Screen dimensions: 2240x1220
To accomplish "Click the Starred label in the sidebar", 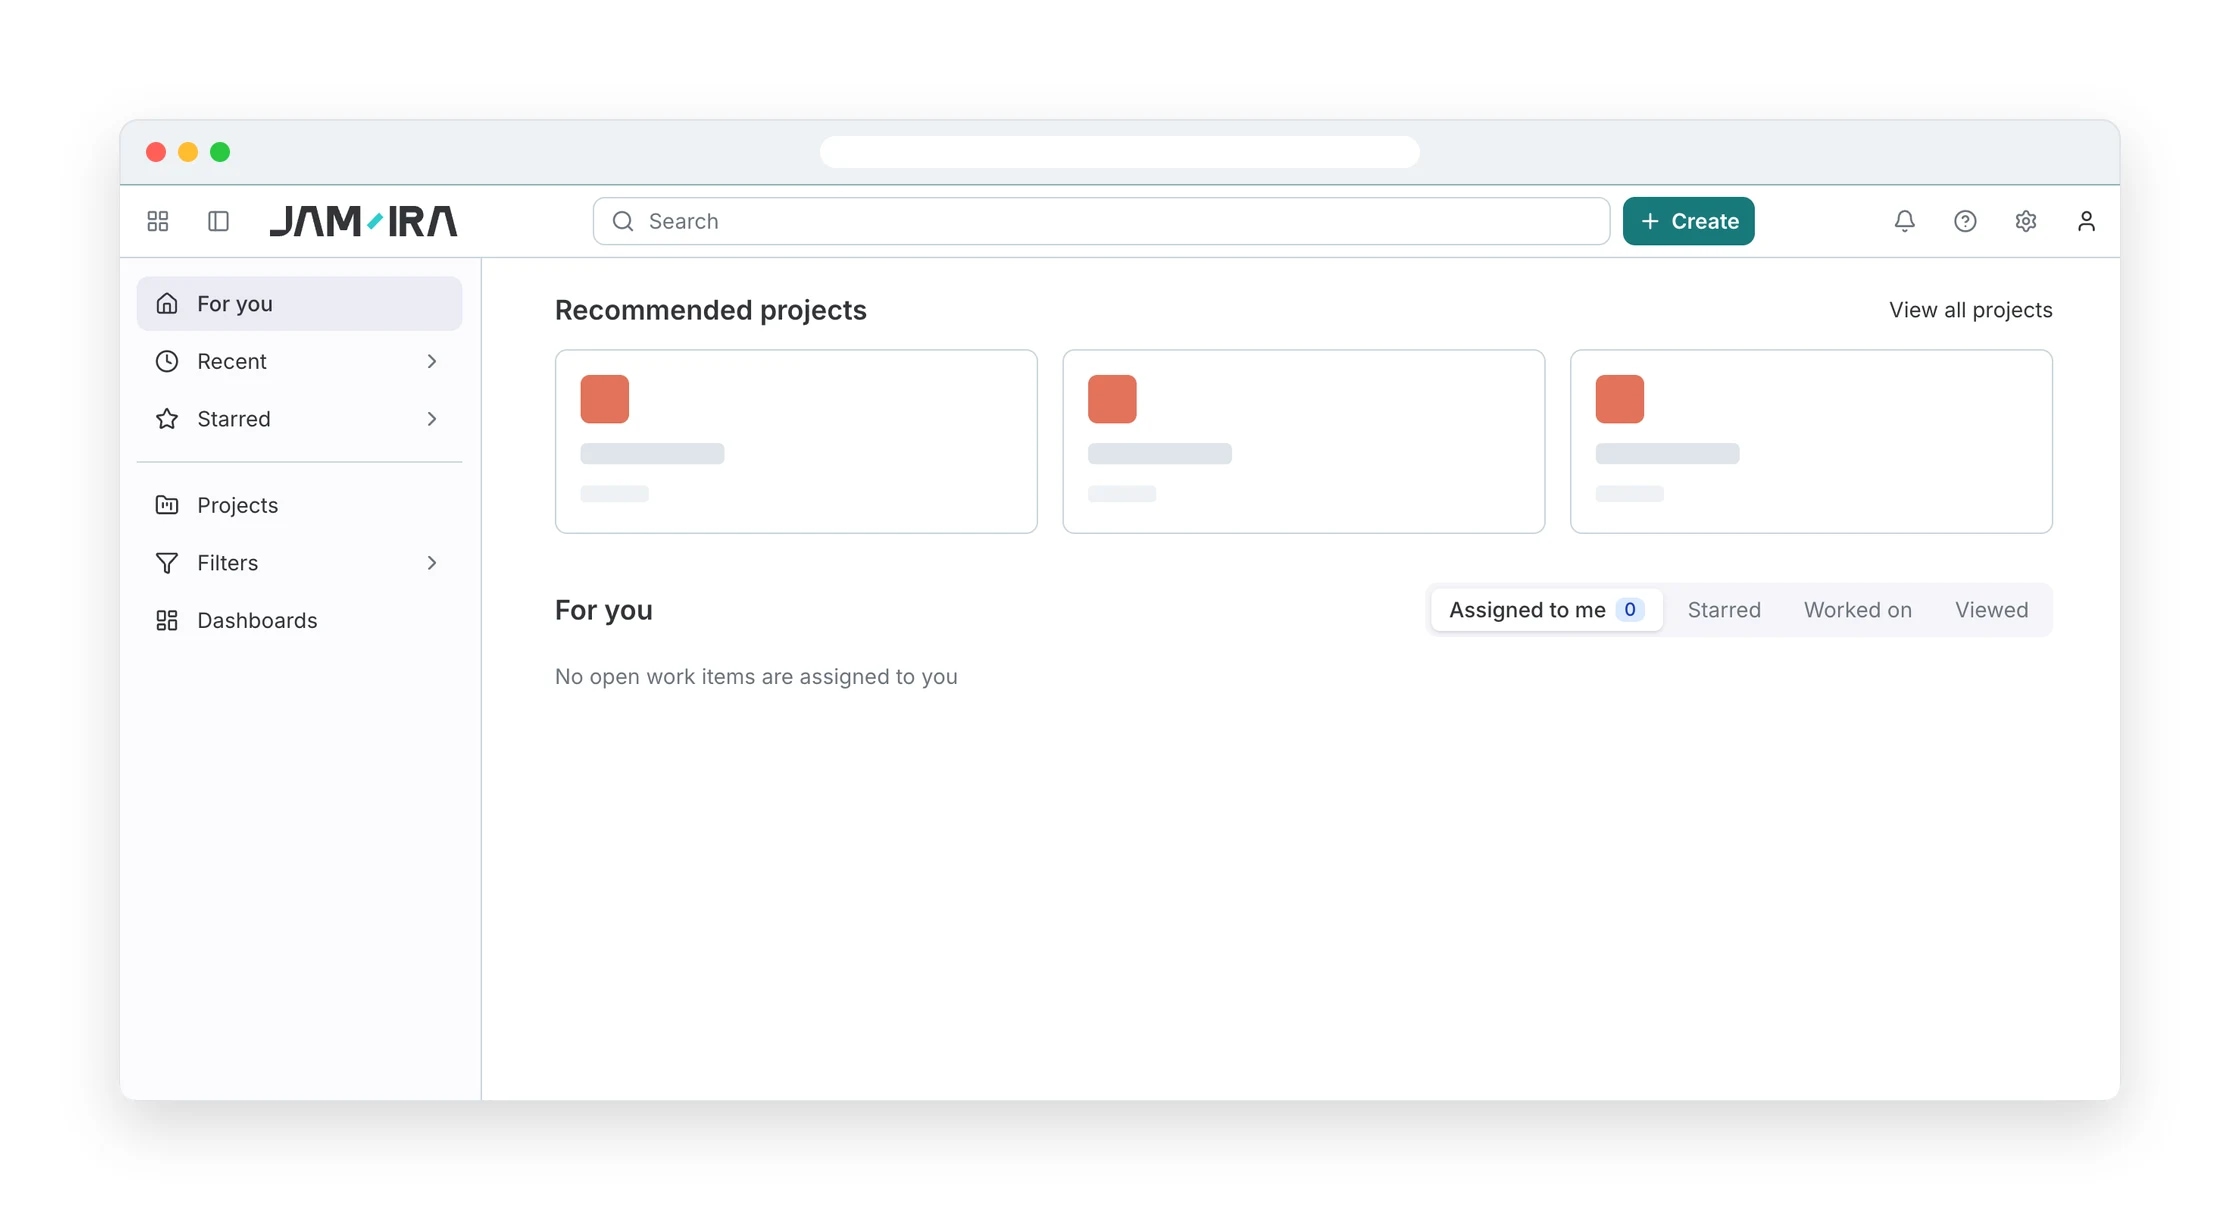I will tap(234, 419).
